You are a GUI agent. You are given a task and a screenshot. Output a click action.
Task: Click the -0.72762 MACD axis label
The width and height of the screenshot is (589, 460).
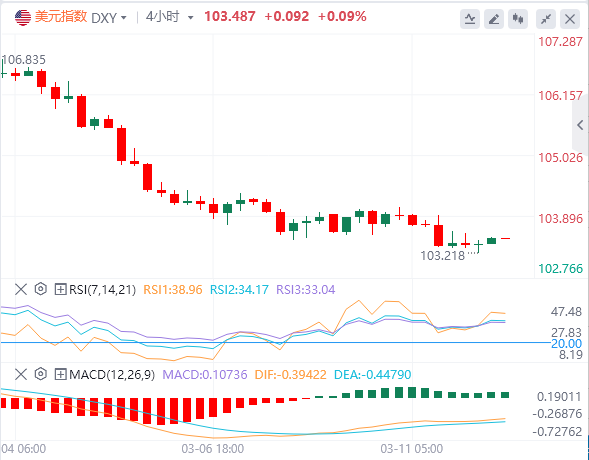(557, 431)
